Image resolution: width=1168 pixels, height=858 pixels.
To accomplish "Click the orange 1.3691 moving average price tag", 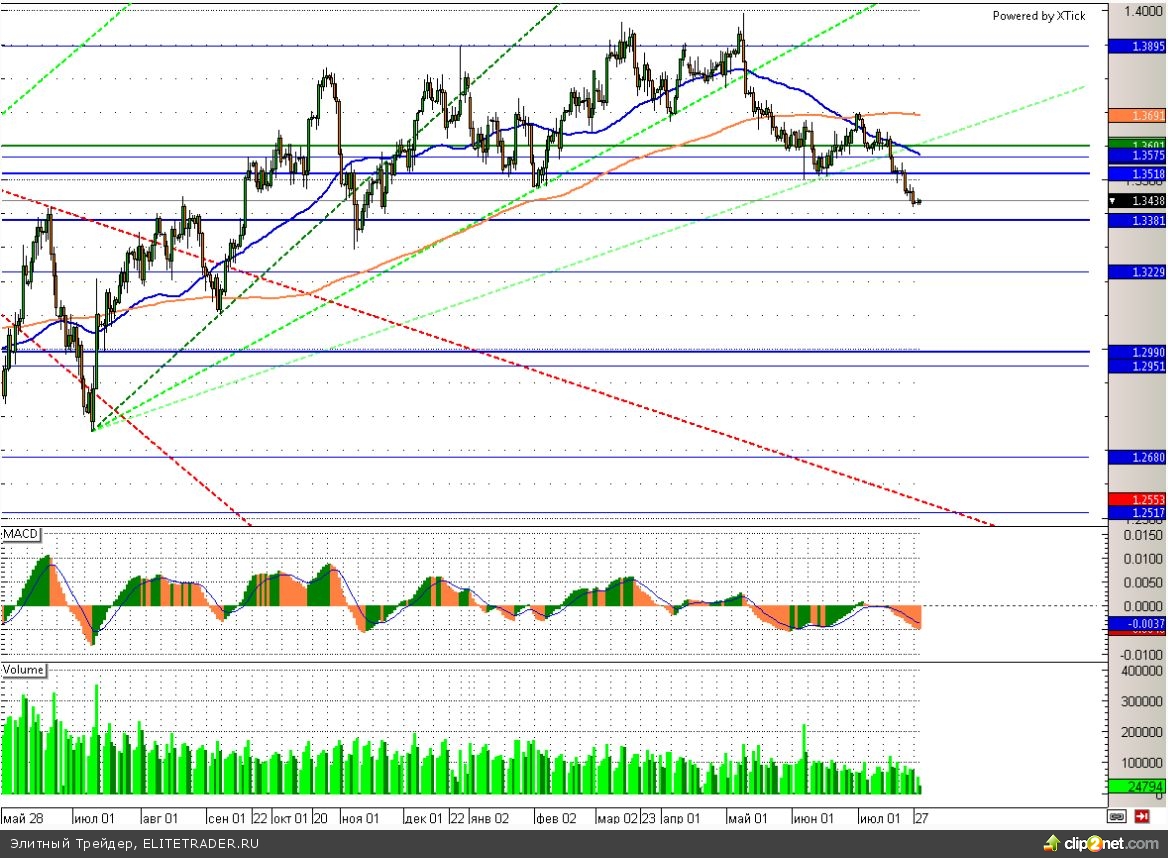I will tap(1137, 116).
